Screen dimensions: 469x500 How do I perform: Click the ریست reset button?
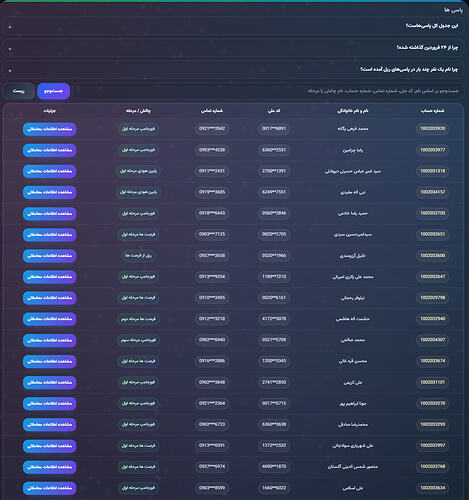pos(18,91)
